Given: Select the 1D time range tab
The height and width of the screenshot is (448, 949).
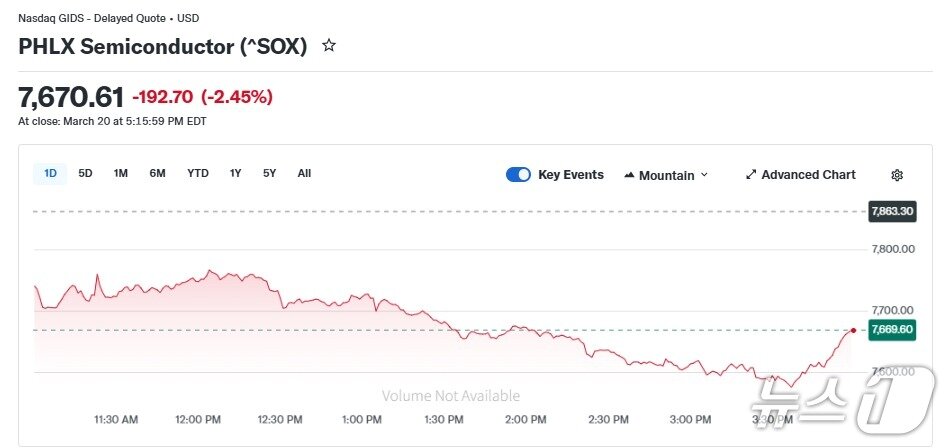Looking at the screenshot, I should tap(50, 173).
